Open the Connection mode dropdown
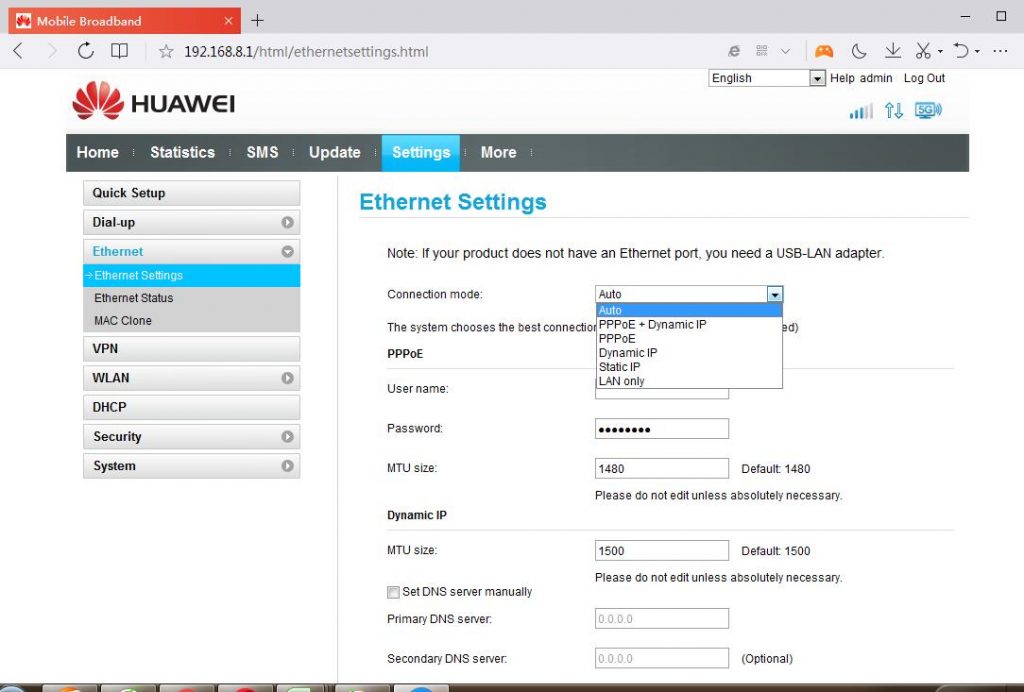 [x=775, y=294]
